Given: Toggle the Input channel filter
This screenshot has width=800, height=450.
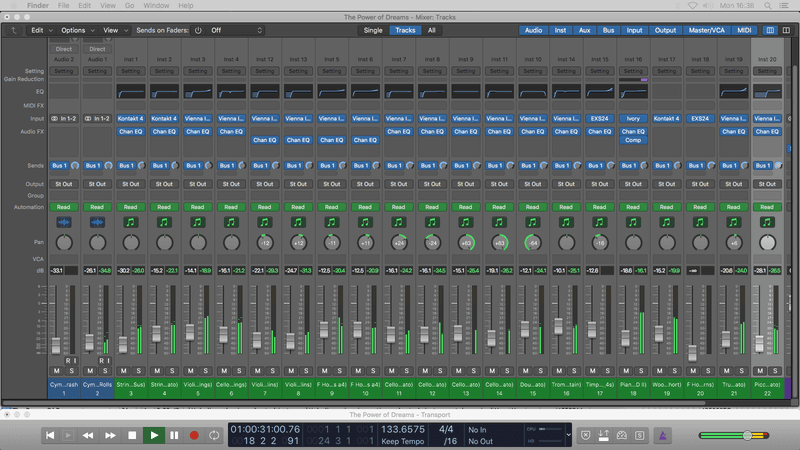Looking at the screenshot, I should coord(634,30).
